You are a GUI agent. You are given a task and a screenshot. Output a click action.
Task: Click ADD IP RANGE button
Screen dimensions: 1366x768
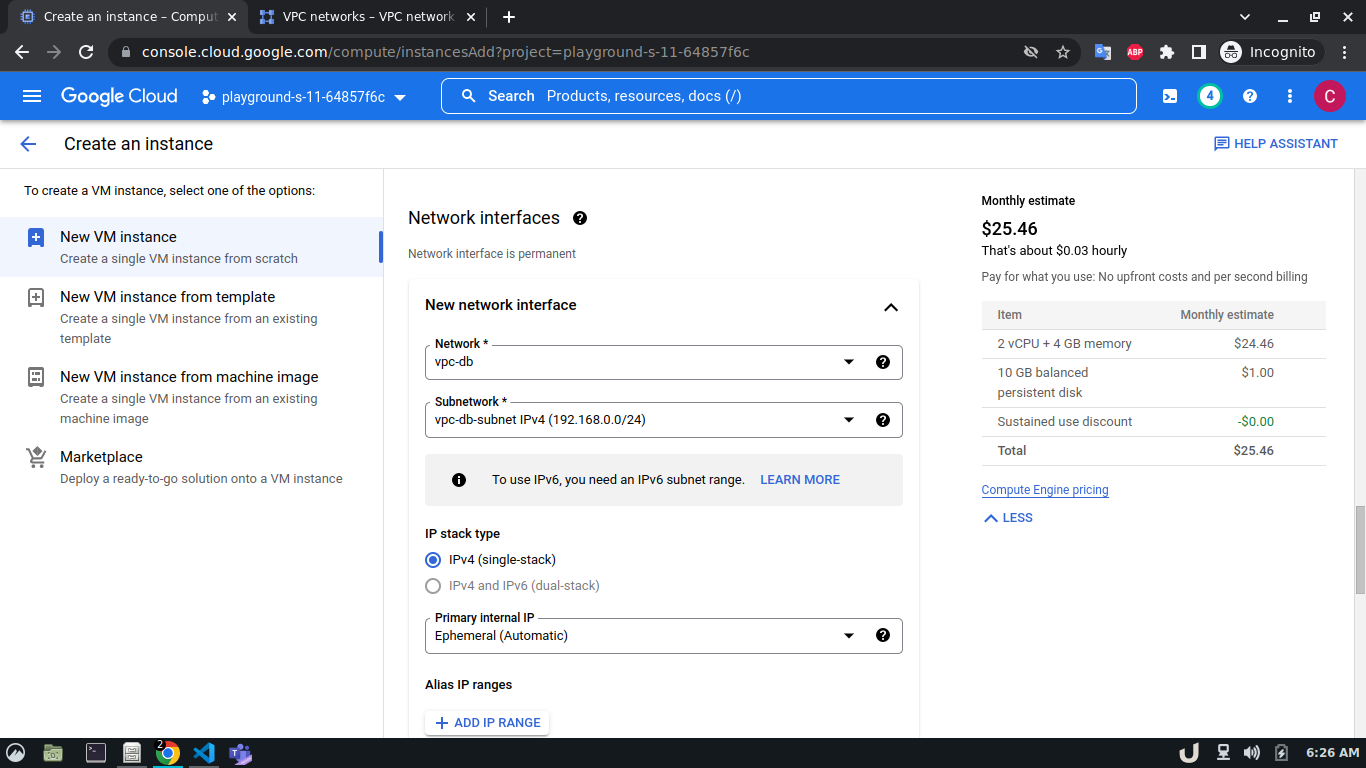tap(487, 723)
